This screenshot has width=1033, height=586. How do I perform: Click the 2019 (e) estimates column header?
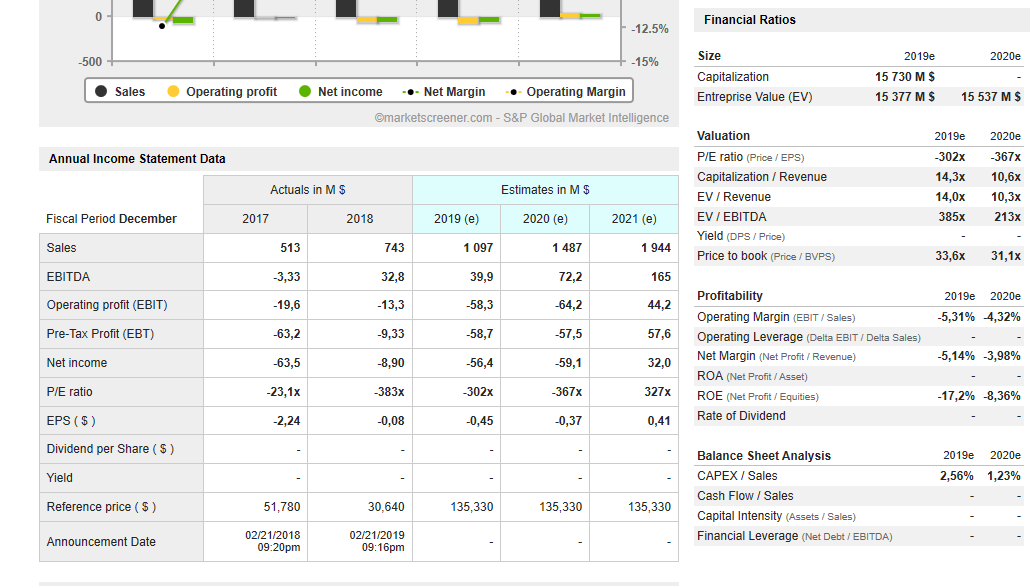pyautogui.click(x=456, y=219)
